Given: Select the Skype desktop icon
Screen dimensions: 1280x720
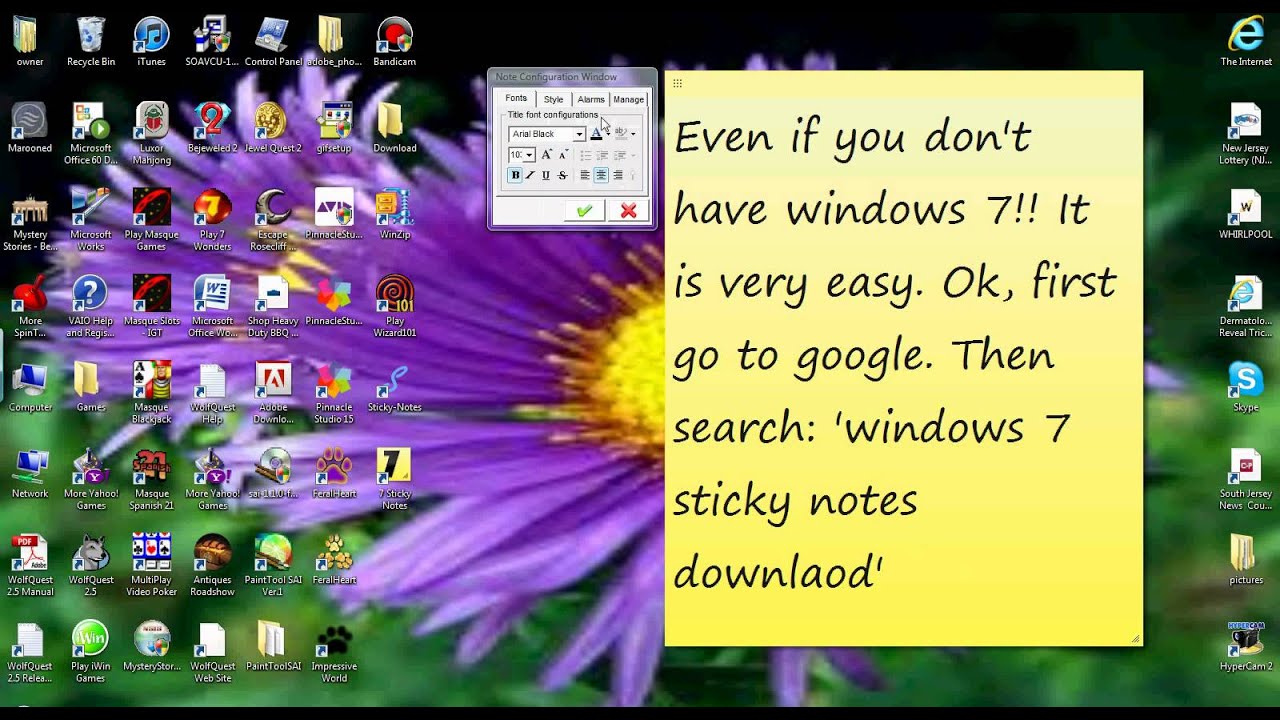Looking at the screenshot, I should pos(1246,387).
